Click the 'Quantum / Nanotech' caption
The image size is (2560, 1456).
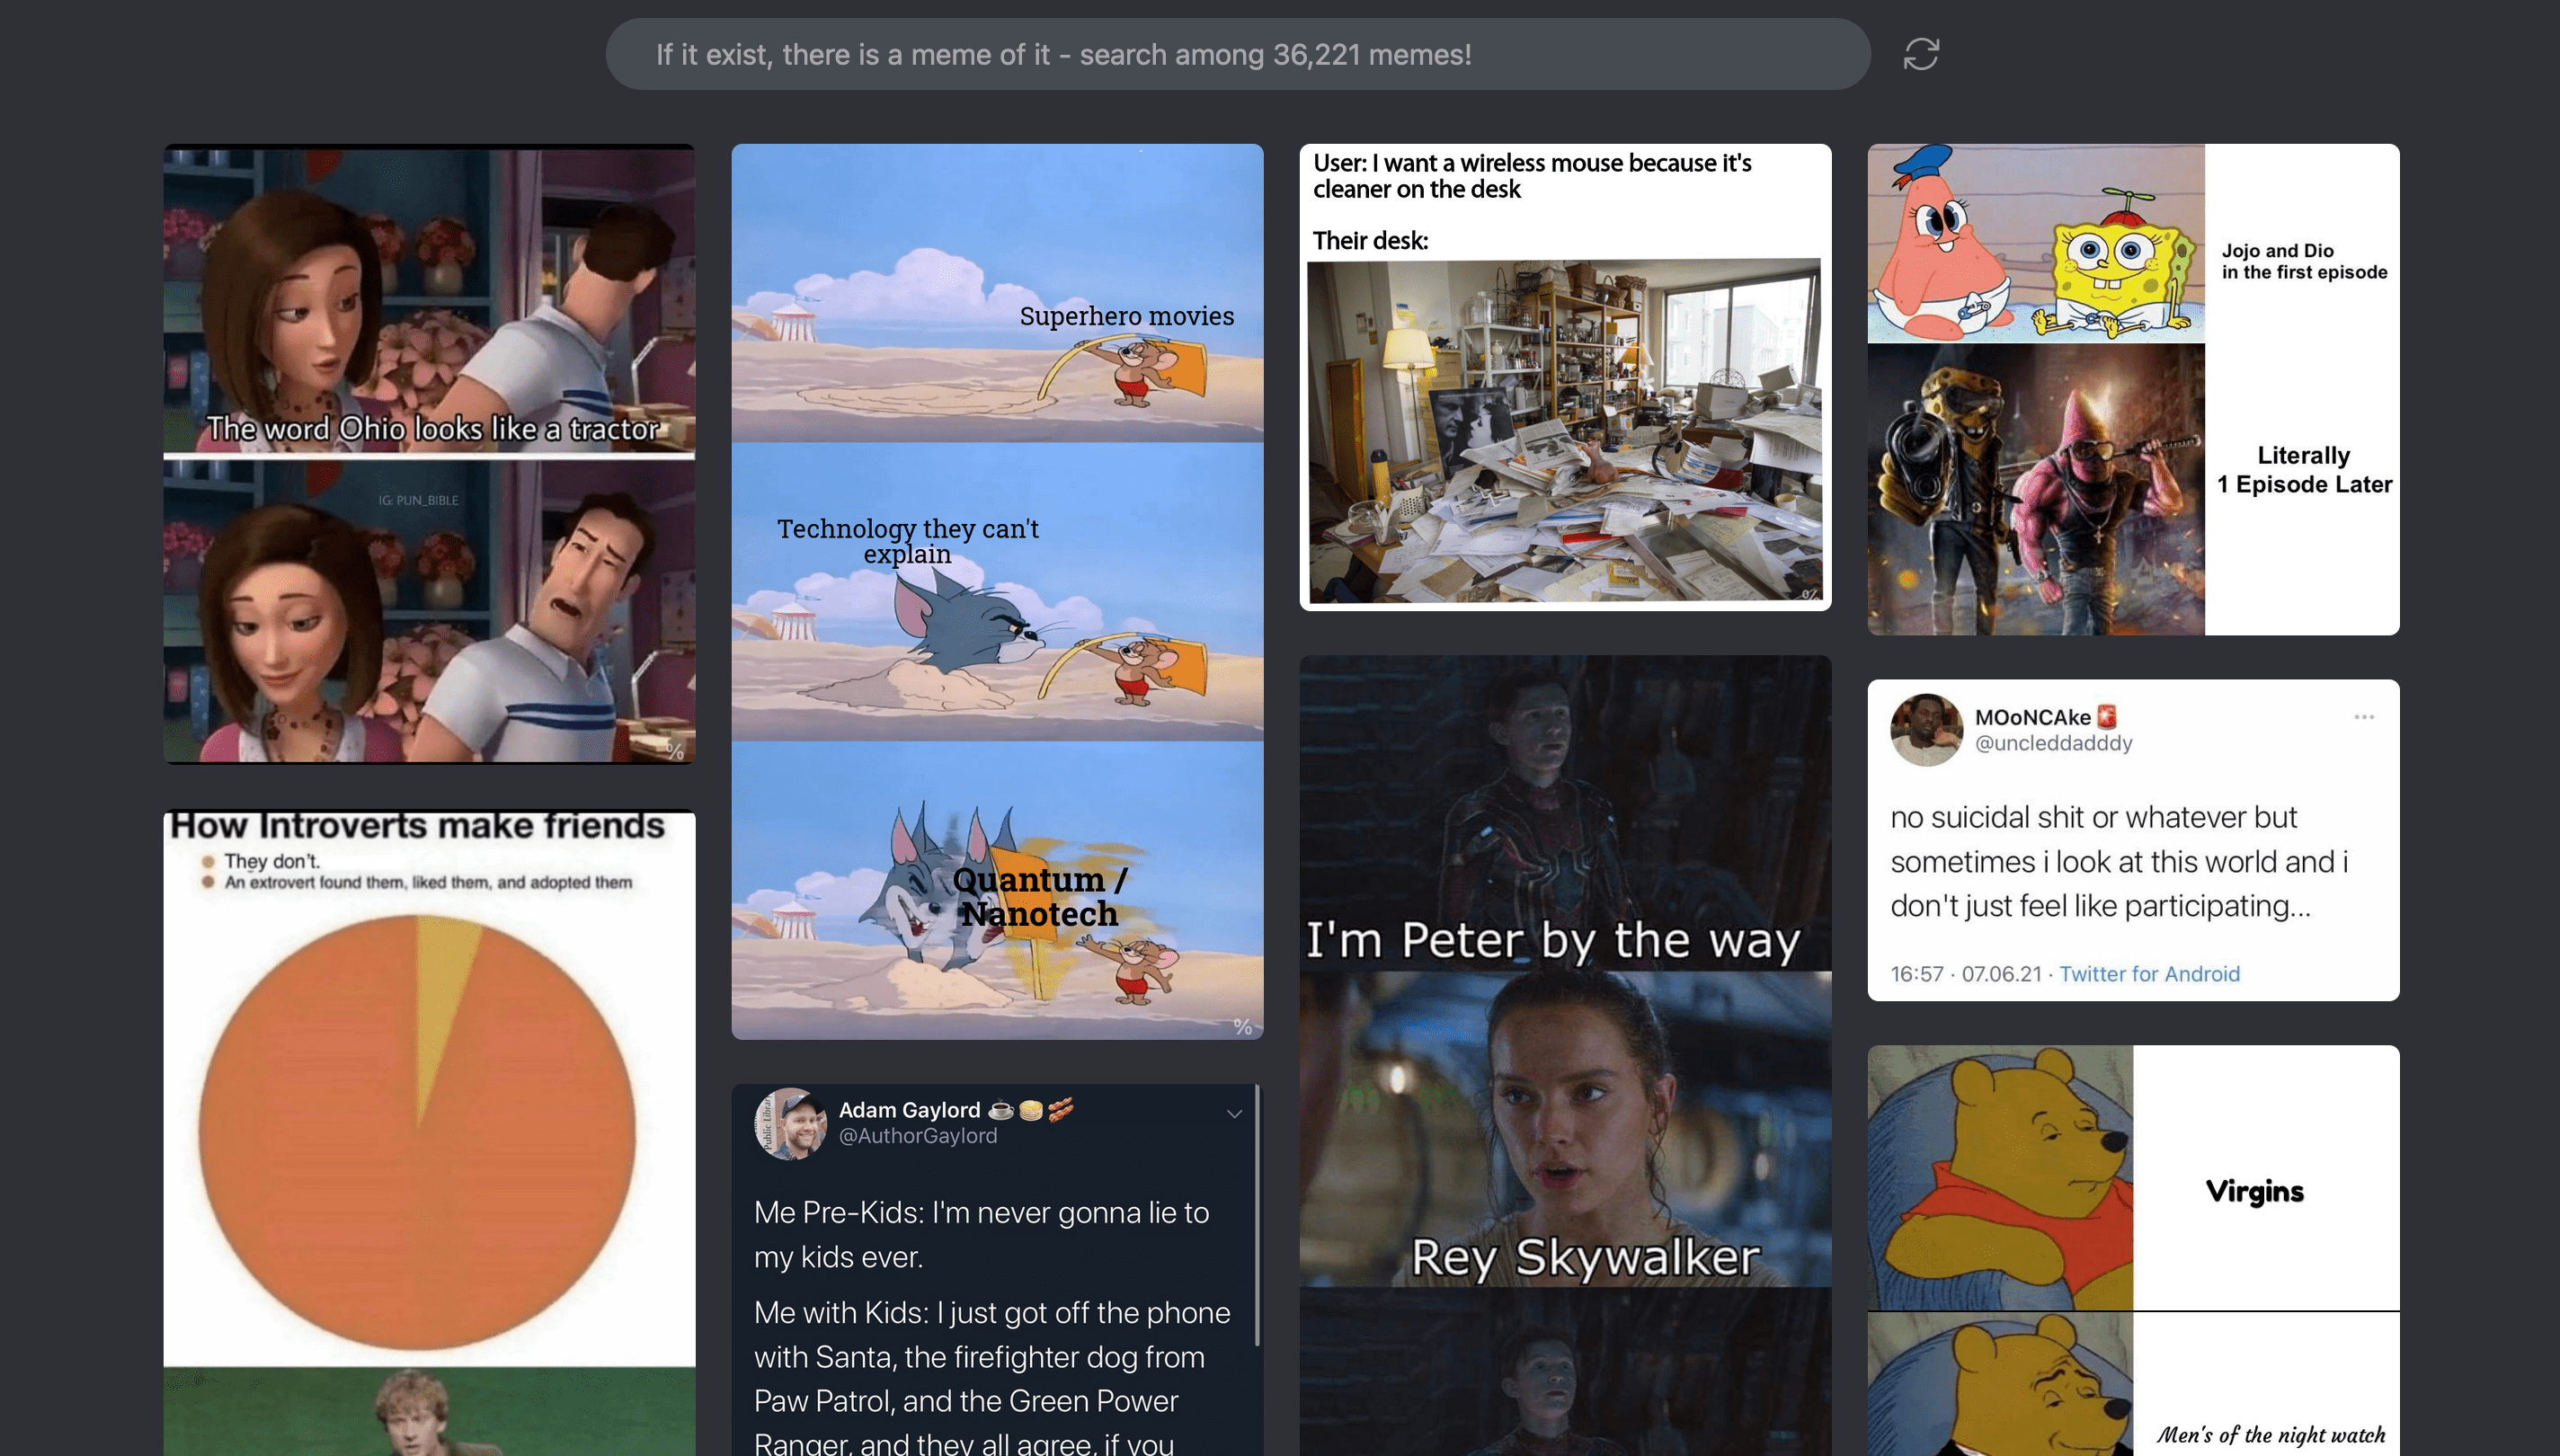click(x=1039, y=897)
